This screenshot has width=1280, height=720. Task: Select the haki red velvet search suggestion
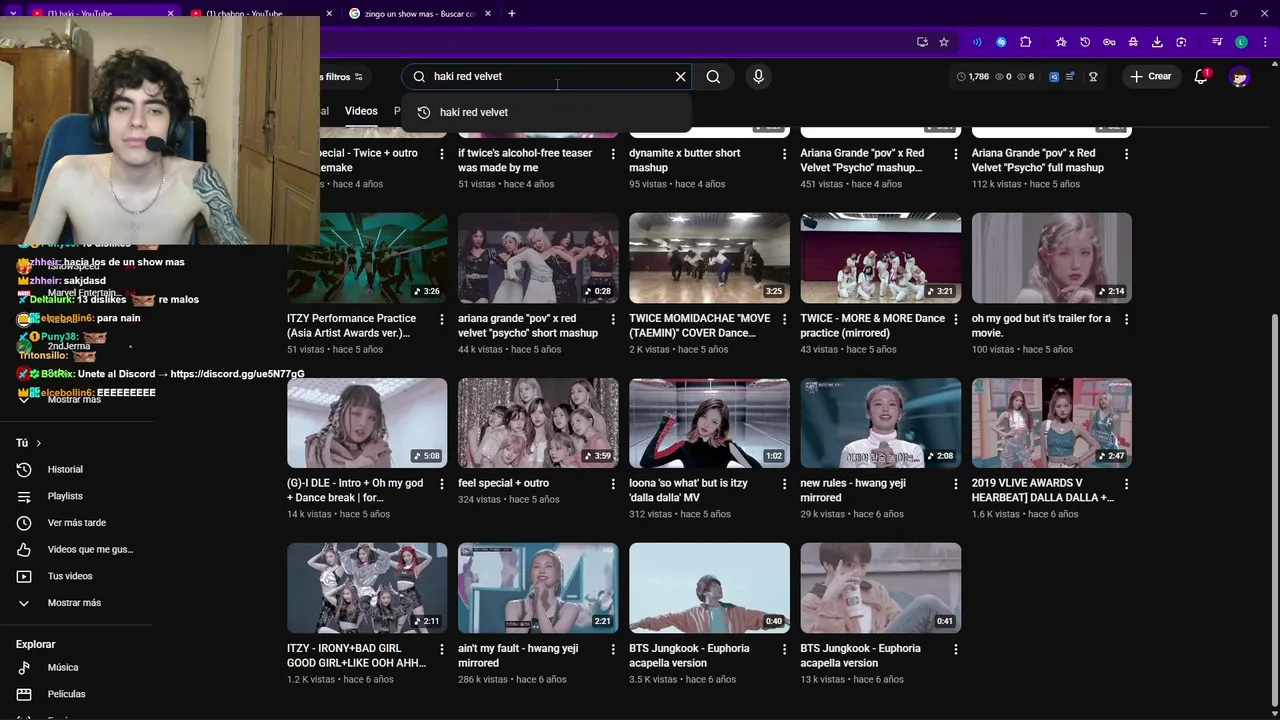click(546, 112)
